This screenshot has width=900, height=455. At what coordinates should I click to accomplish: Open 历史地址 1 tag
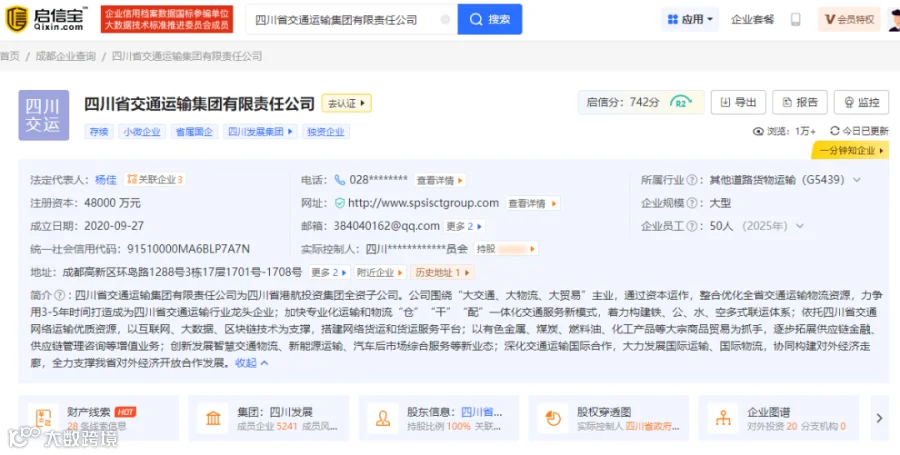coord(442,272)
